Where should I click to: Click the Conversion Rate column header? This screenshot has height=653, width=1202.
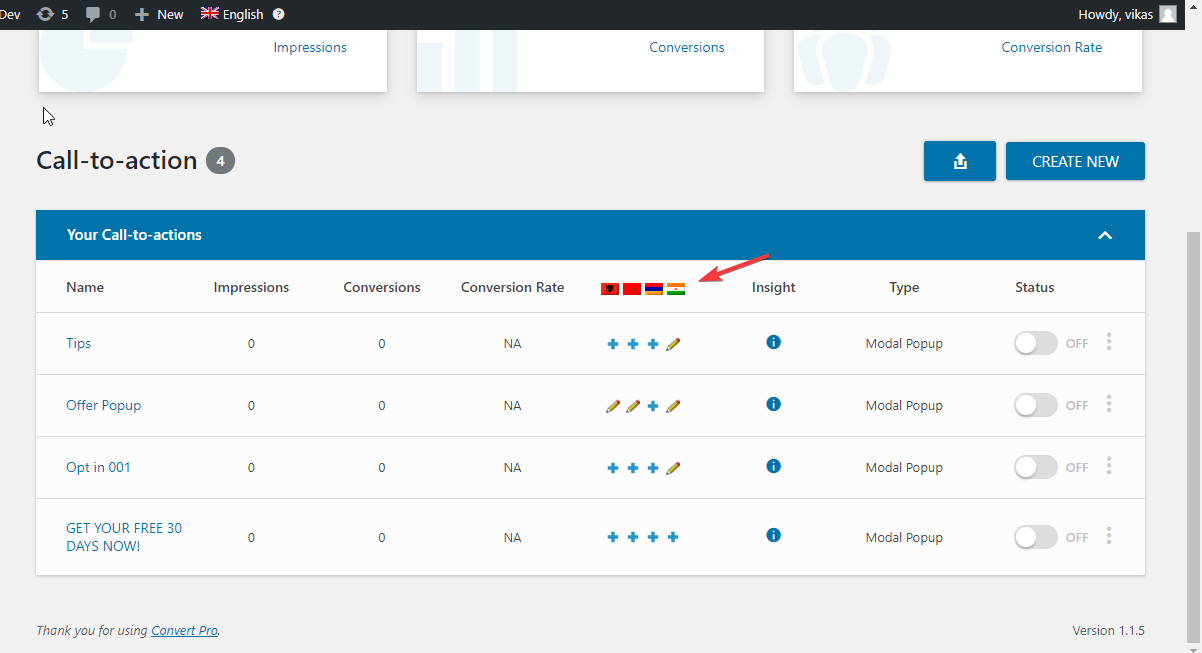pyautogui.click(x=513, y=287)
